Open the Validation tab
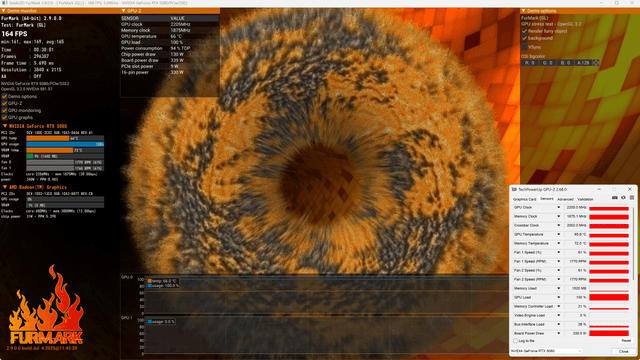640x360 pixels. [585, 199]
